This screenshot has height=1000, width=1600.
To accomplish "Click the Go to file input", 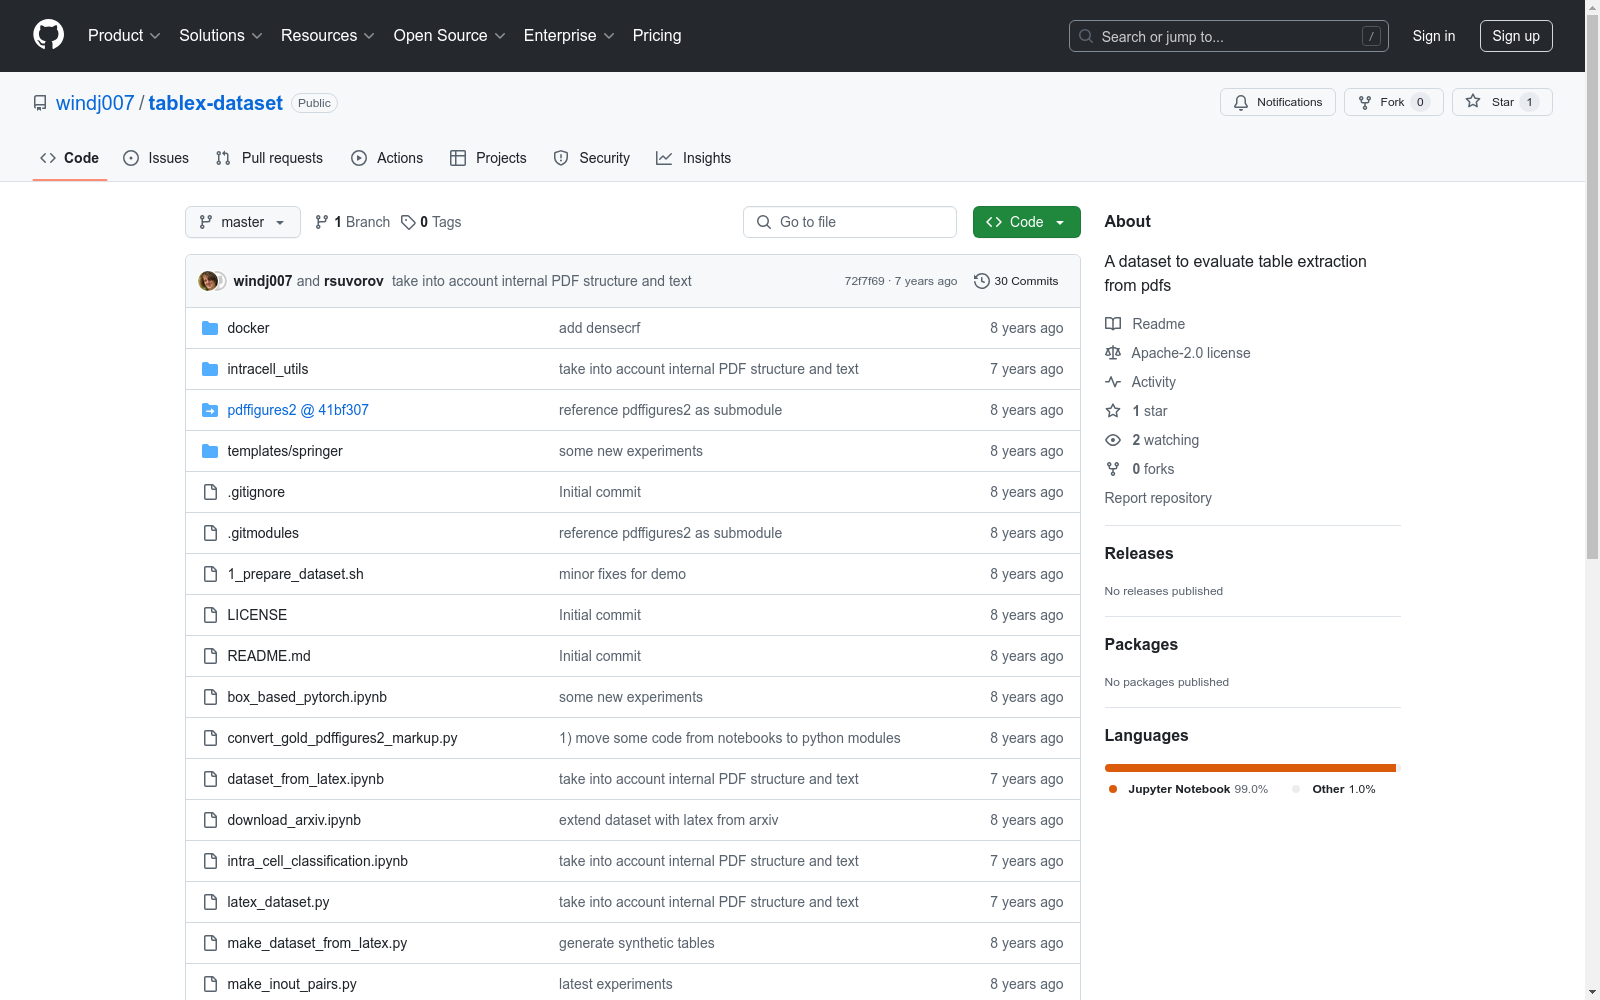I will 850,222.
